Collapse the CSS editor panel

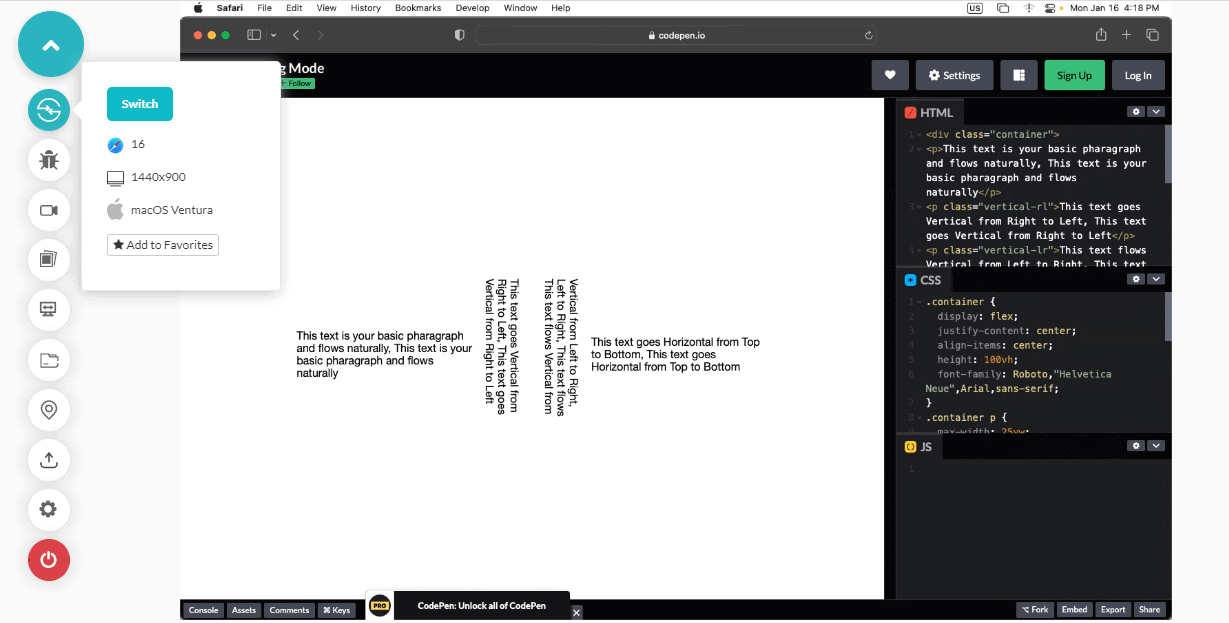[x=1157, y=279]
